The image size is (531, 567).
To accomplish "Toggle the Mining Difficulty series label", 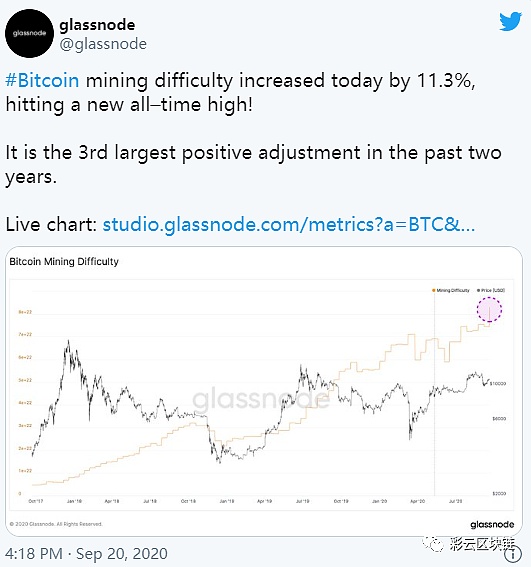I will 453,290.
